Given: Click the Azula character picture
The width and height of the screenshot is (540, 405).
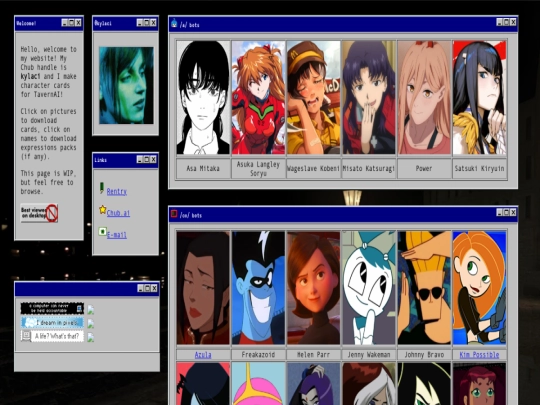Looking at the screenshot, I should pyautogui.click(x=203, y=288).
